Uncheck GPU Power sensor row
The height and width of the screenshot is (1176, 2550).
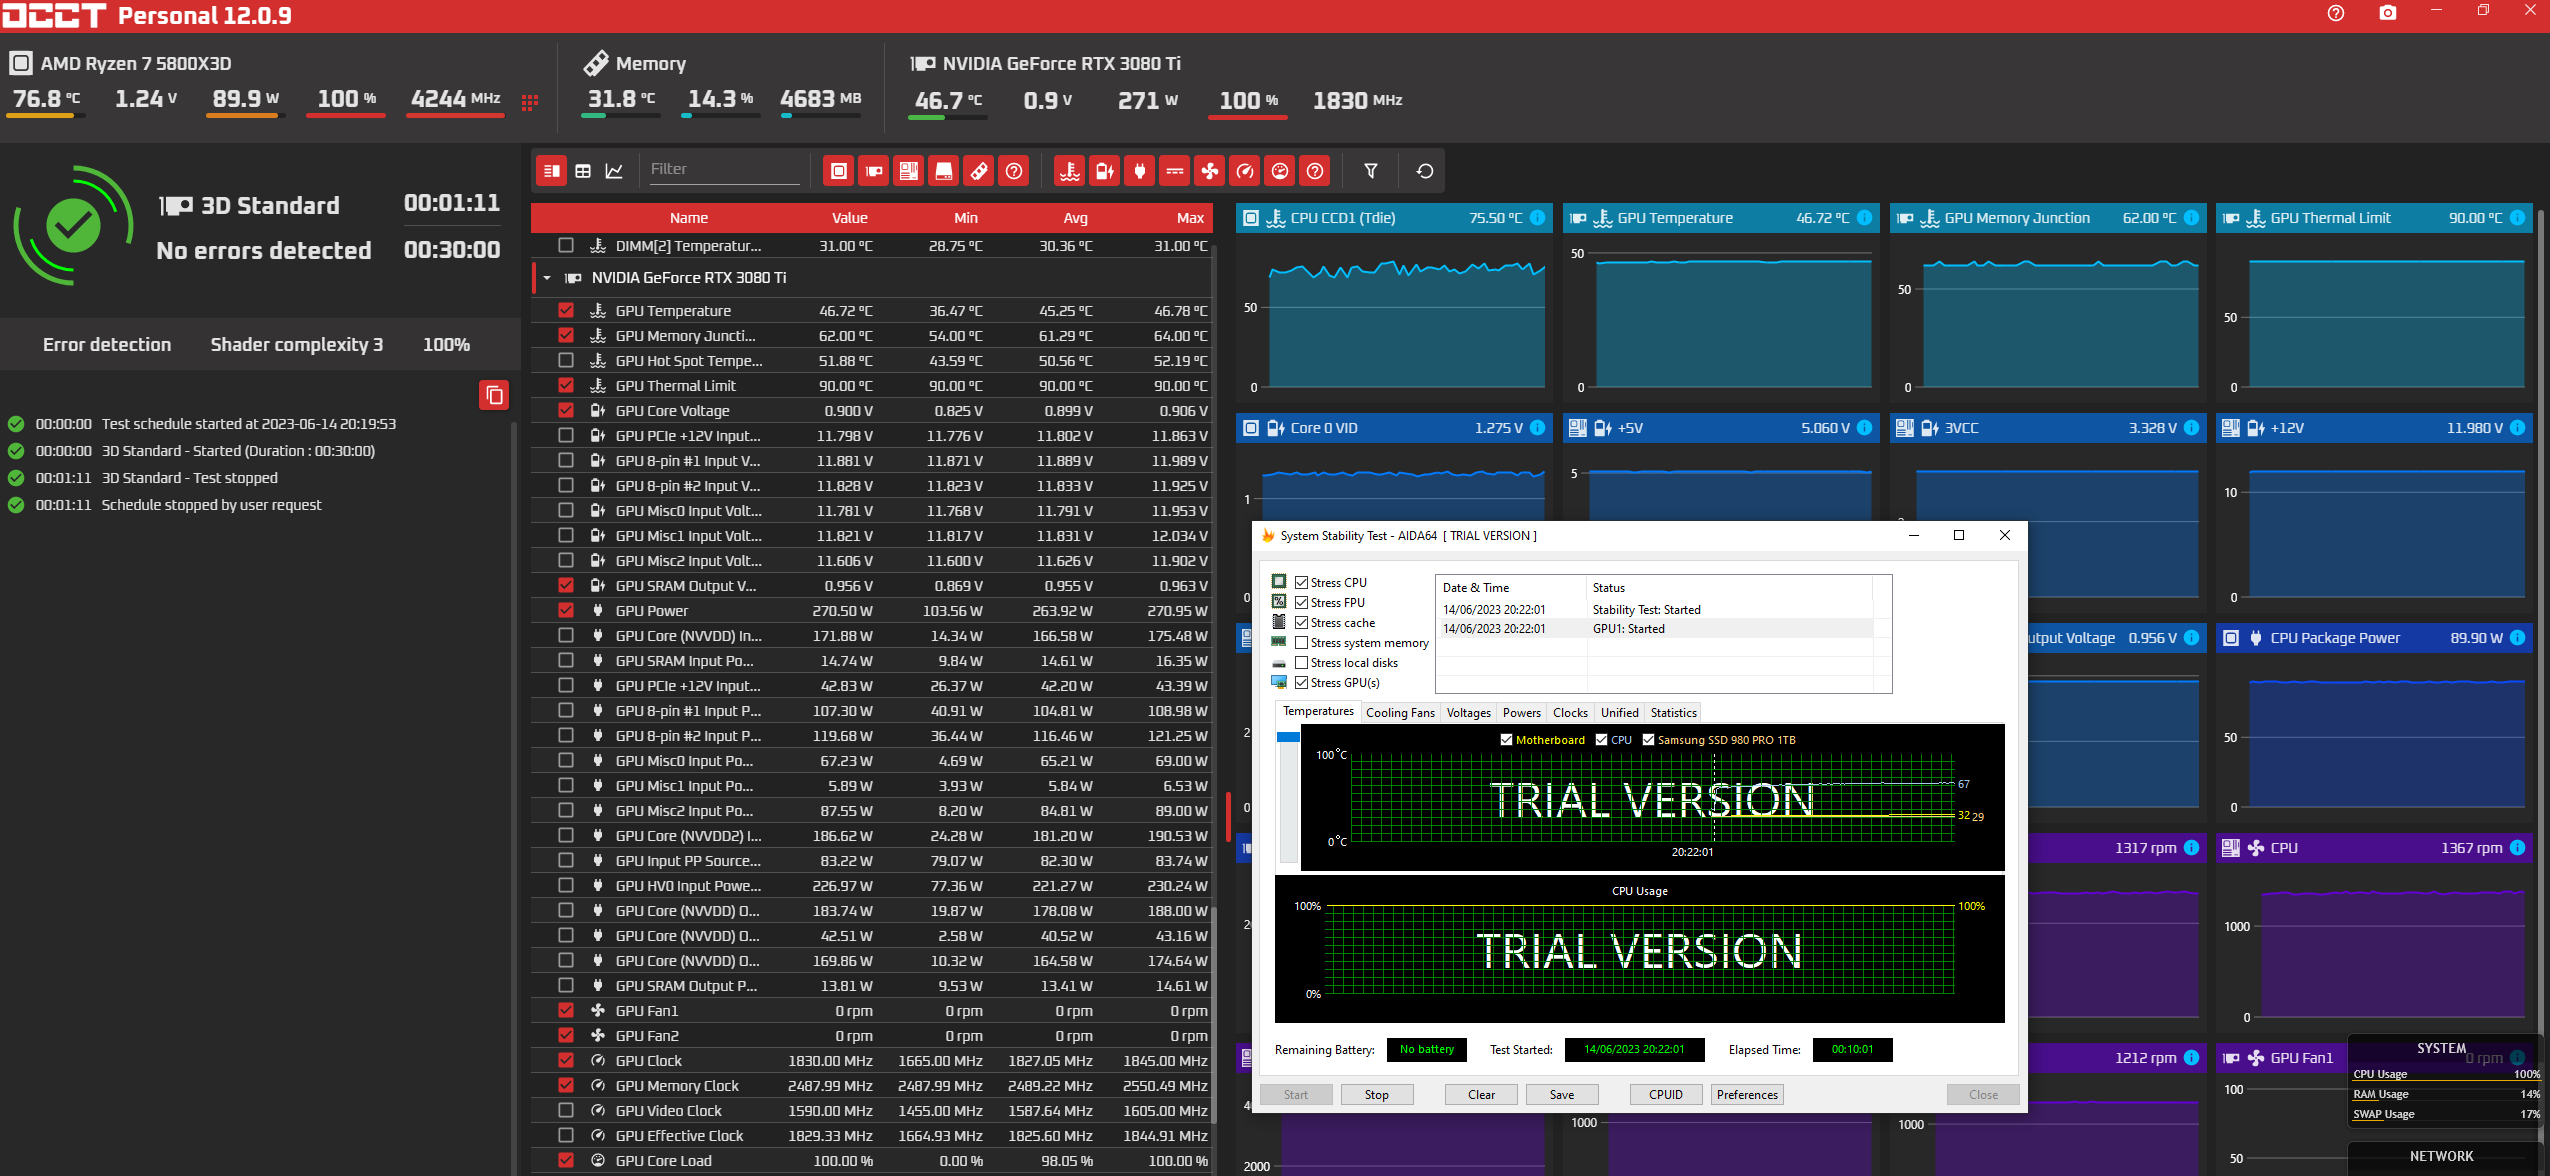click(566, 610)
